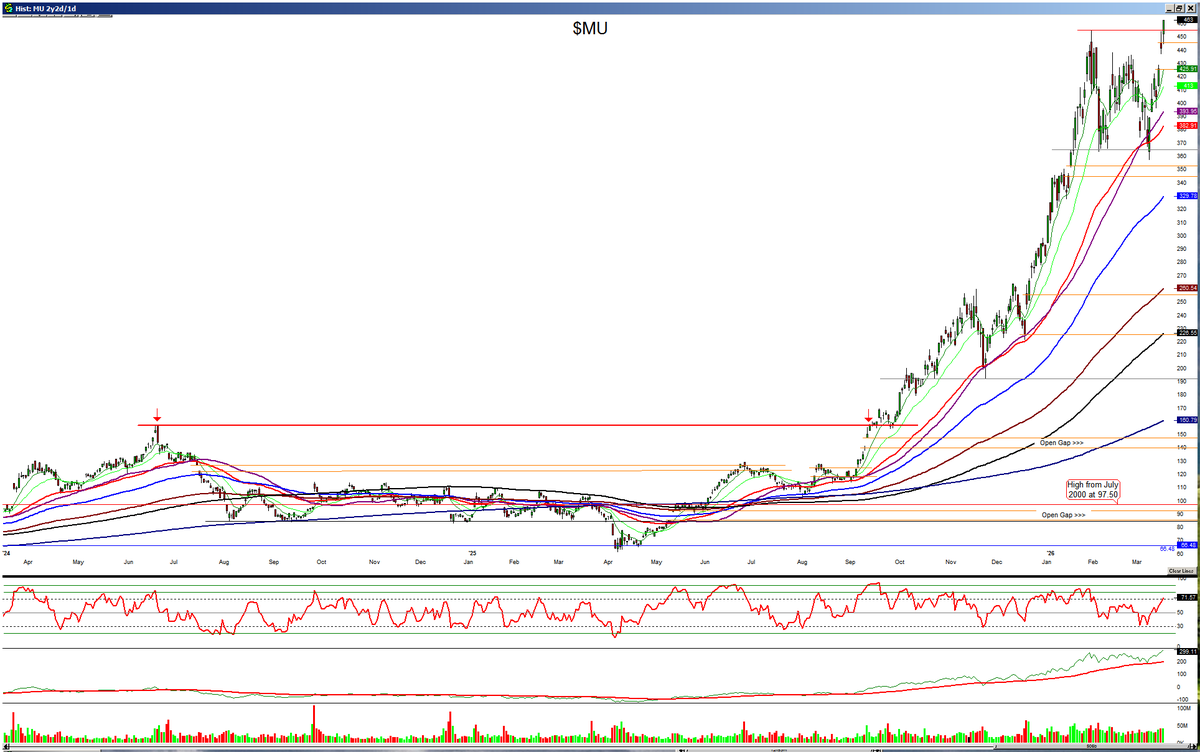1200x752 pixels.
Task: Click the dark green 425.91 price label
Action: point(1186,69)
